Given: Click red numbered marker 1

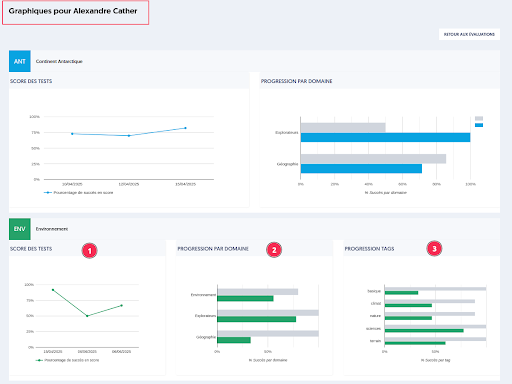Looking at the screenshot, I should point(89,251).
